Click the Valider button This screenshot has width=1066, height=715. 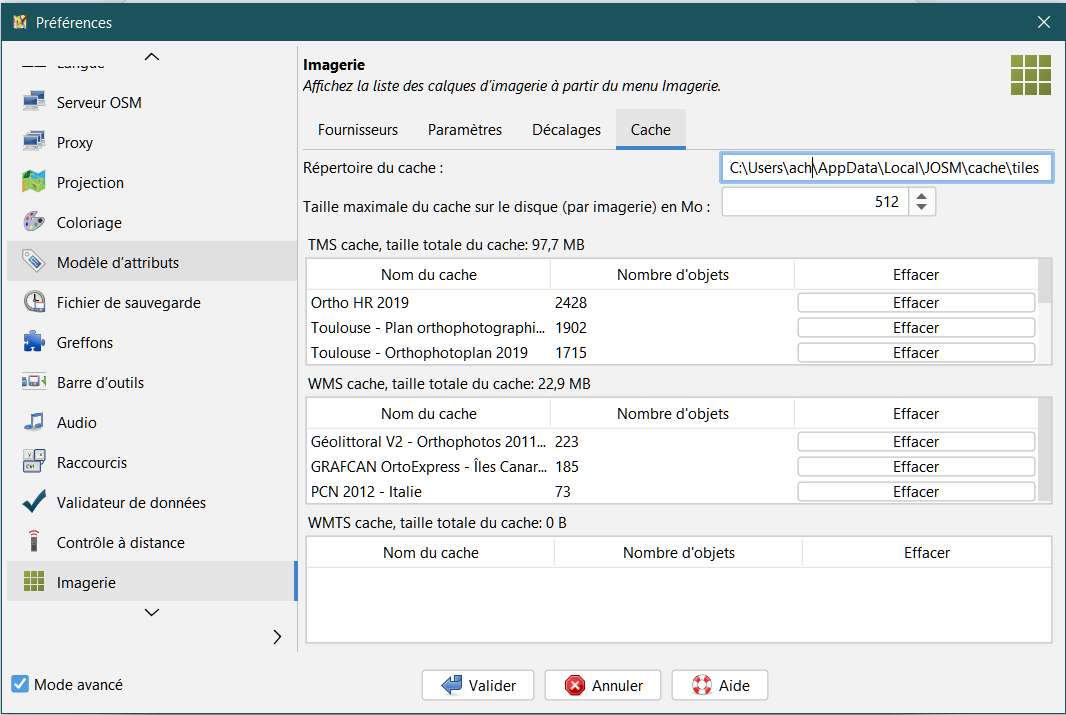coord(478,686)
